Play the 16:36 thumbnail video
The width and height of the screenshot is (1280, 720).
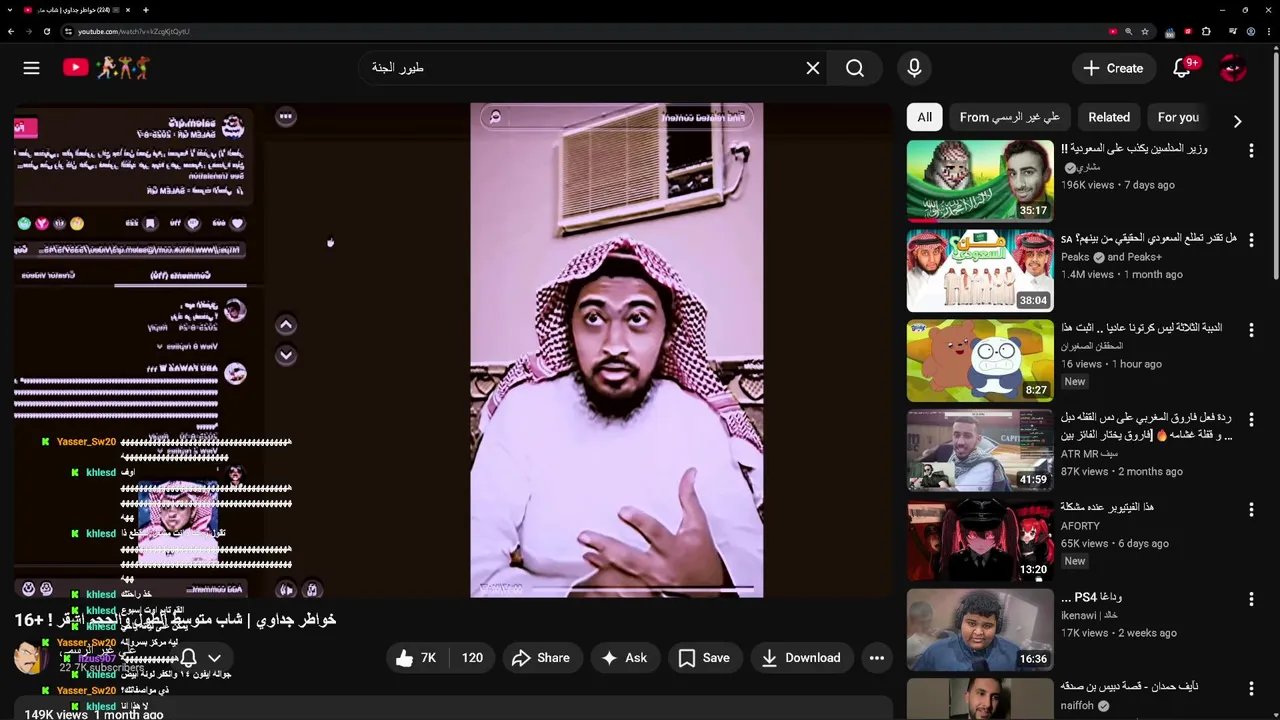[980, 629]
